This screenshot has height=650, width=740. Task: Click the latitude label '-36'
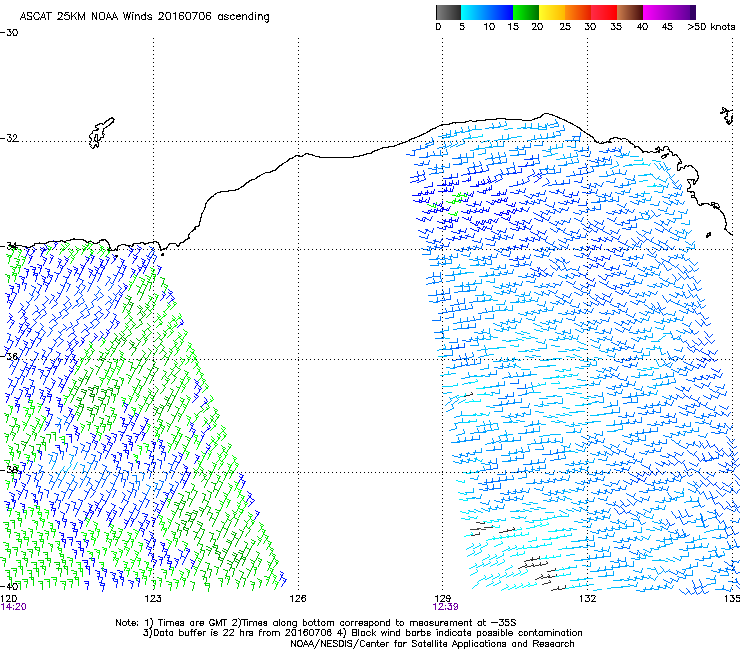pos(9,356)
